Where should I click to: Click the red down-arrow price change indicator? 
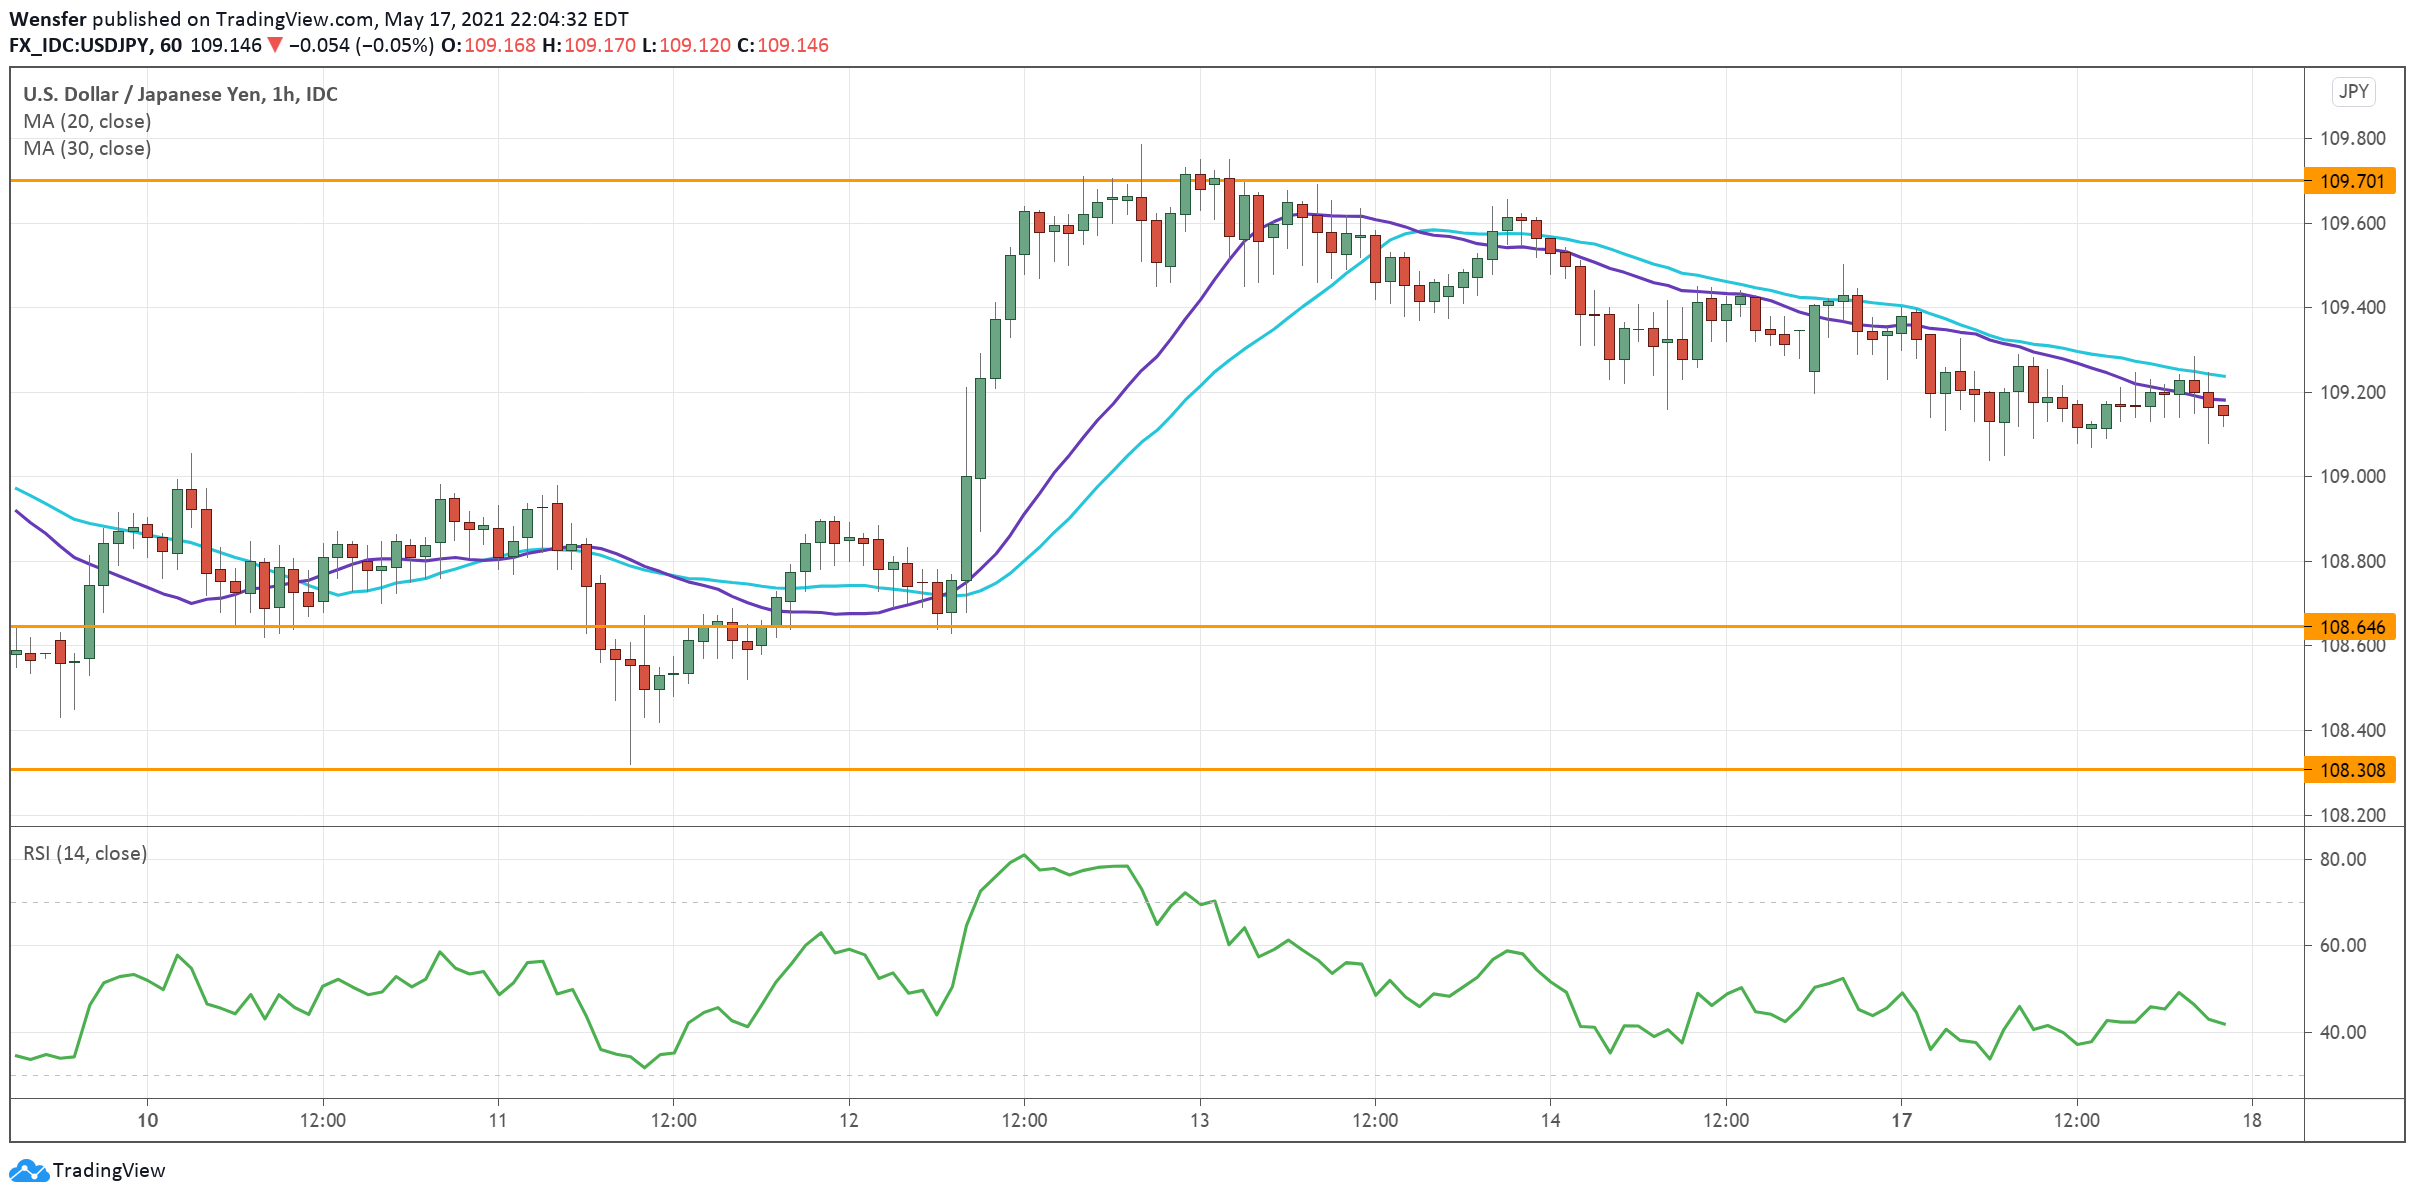(x=275, y=45)
